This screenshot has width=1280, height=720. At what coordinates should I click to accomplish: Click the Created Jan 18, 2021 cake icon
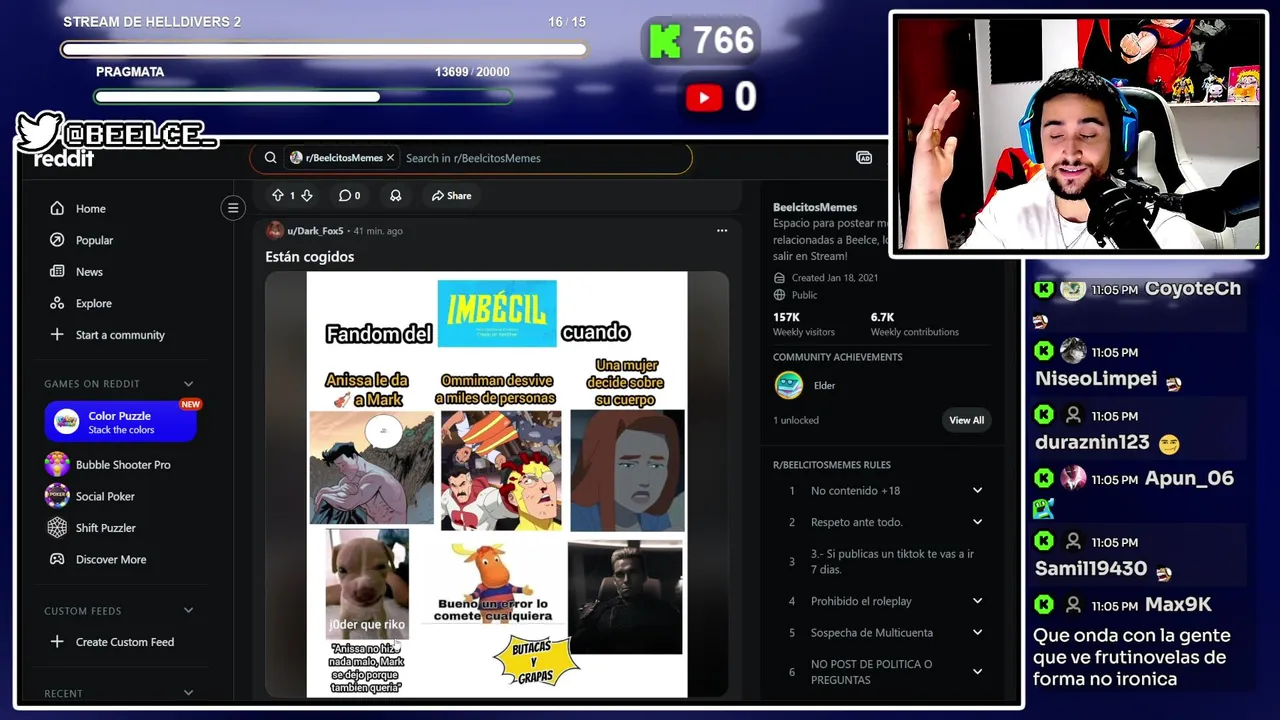point(780,278)
